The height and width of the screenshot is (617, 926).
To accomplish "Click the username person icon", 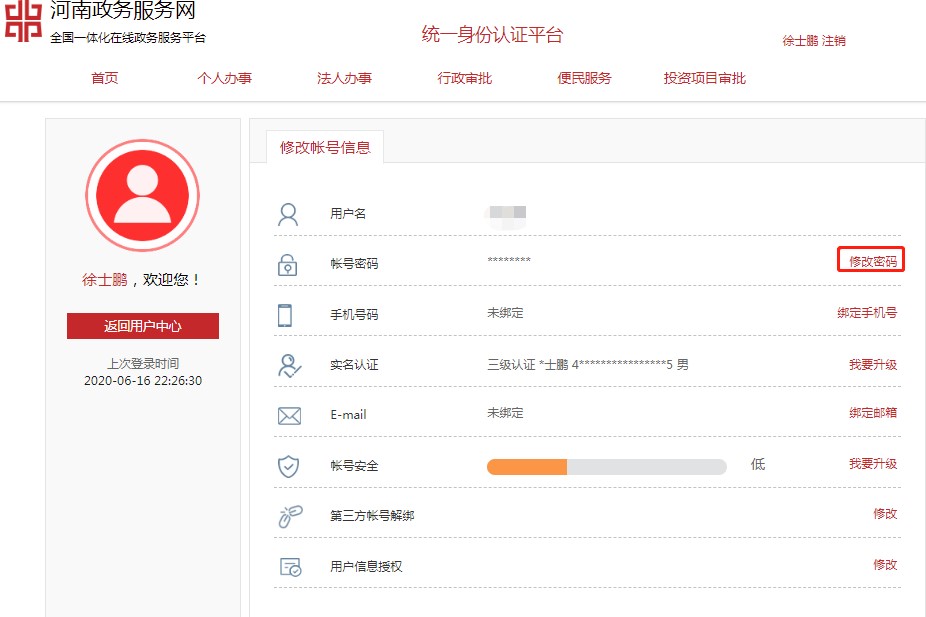I will coord(289,214).
